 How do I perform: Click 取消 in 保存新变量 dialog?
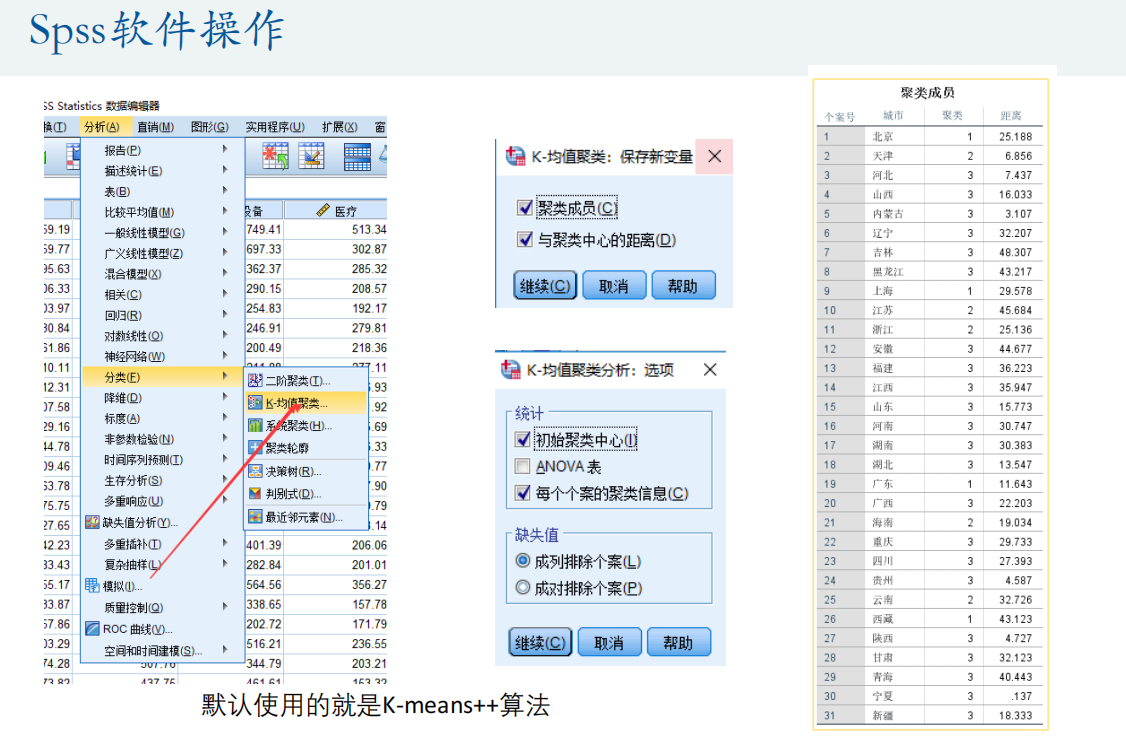(614, 286)
